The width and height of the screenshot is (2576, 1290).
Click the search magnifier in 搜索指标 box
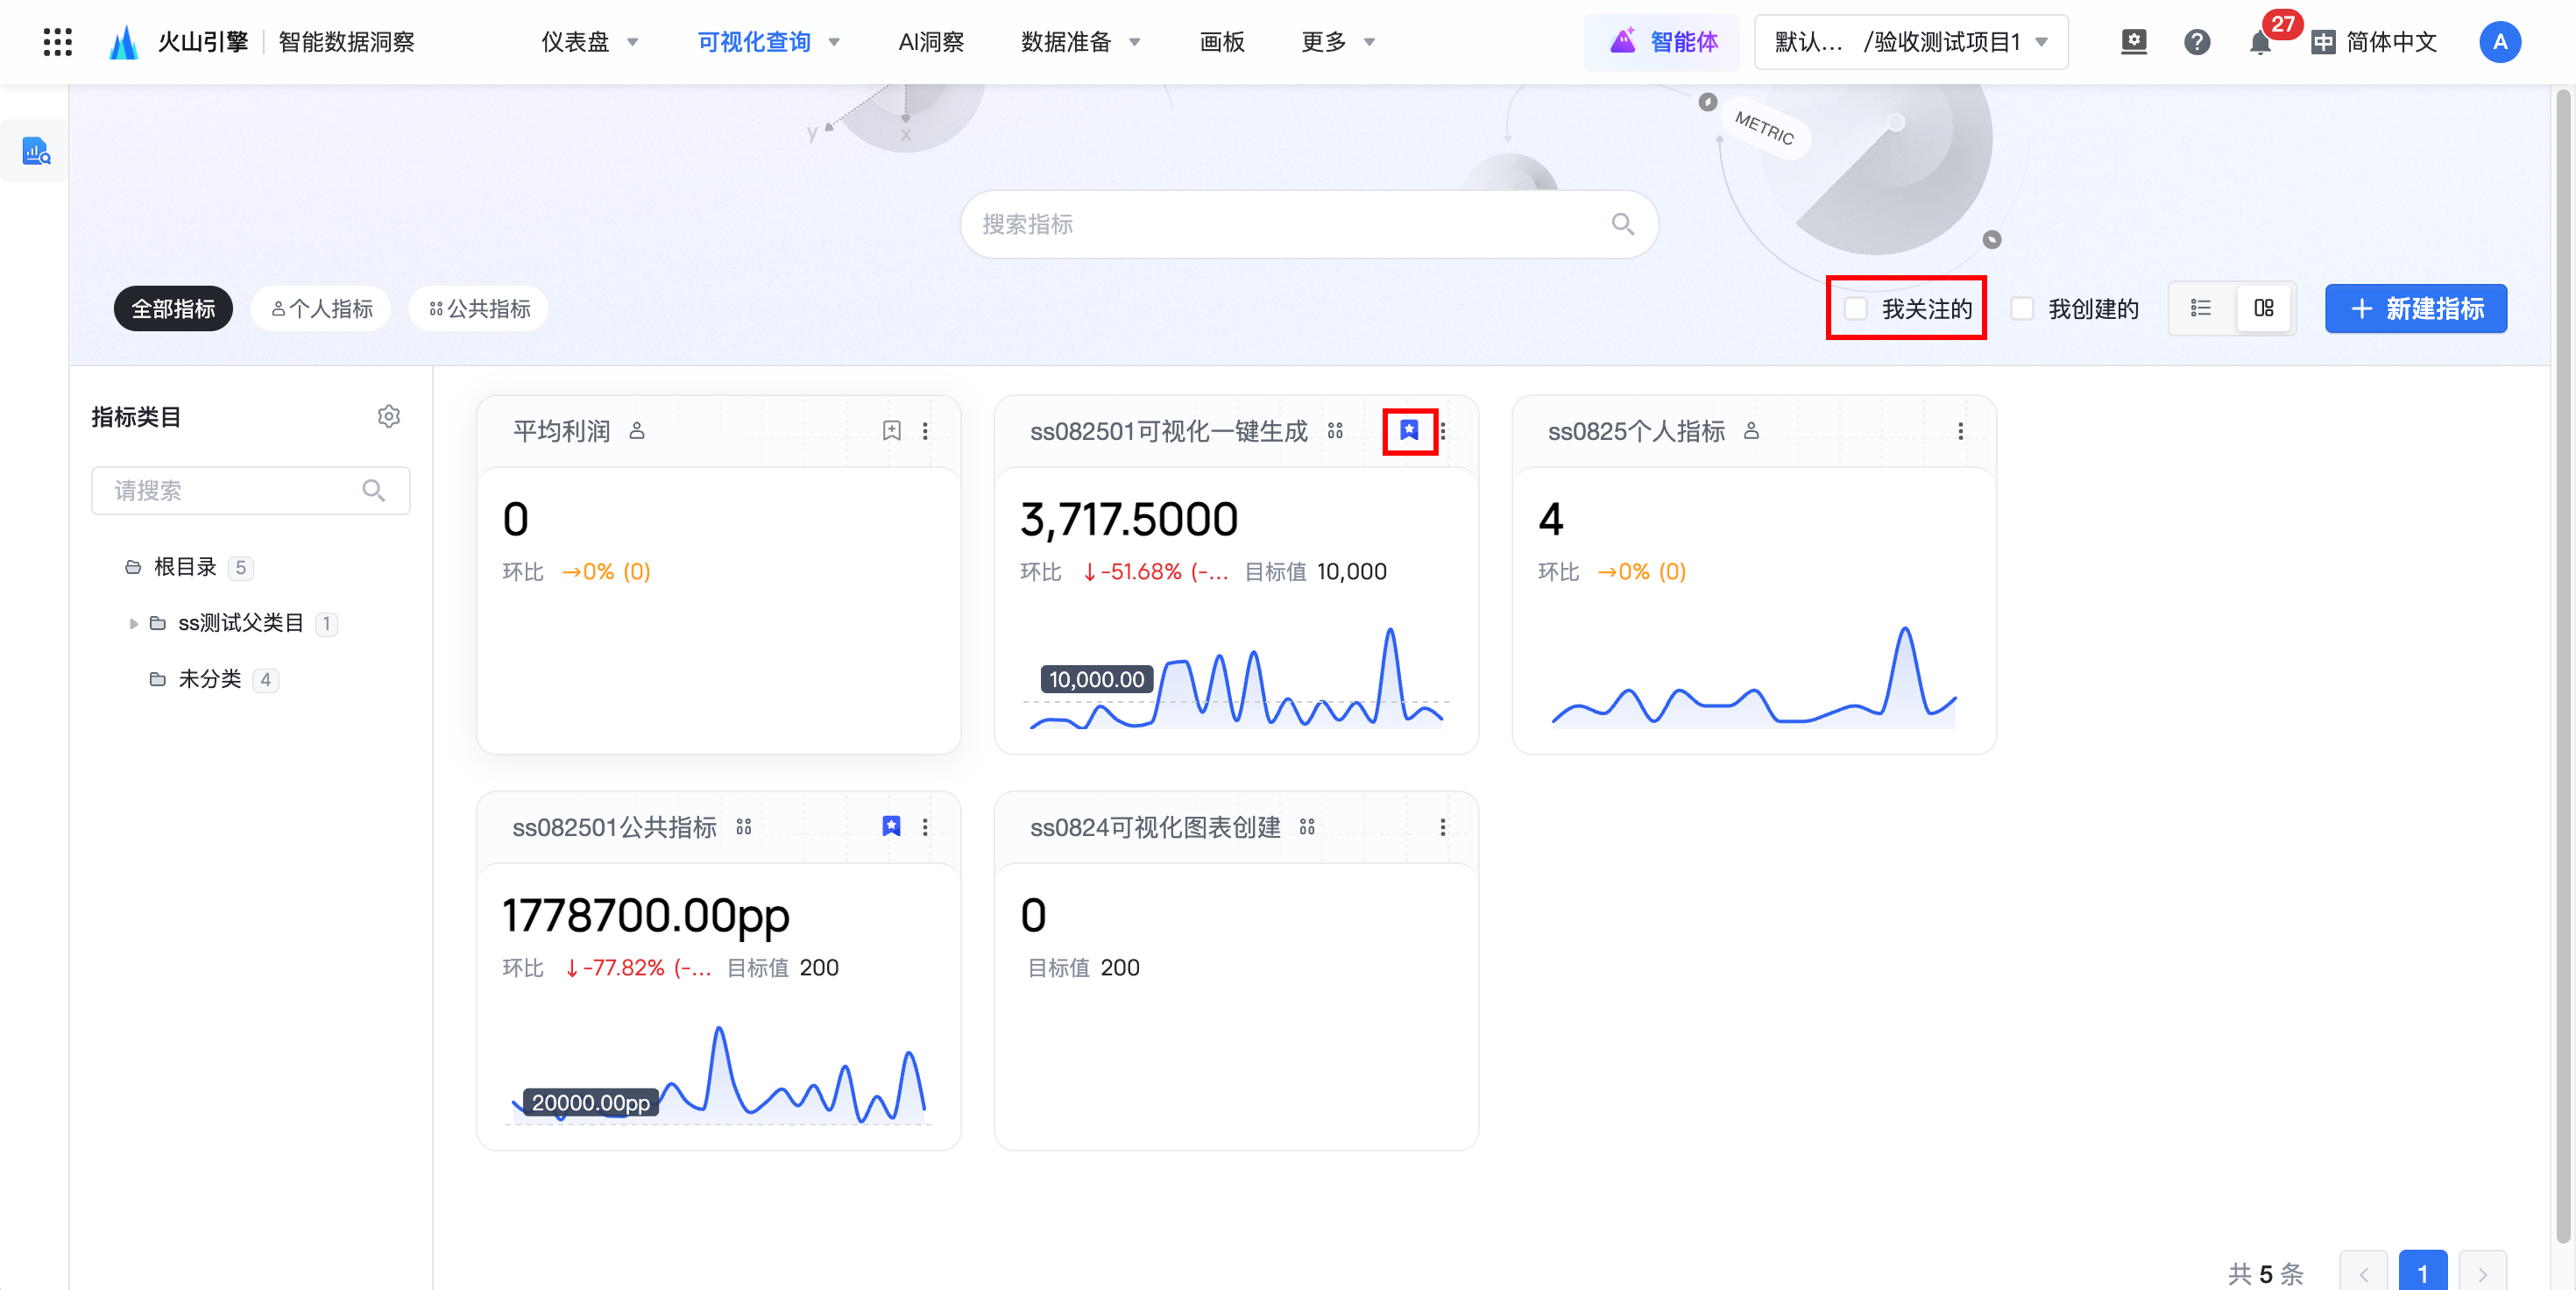click(1622, 224)
